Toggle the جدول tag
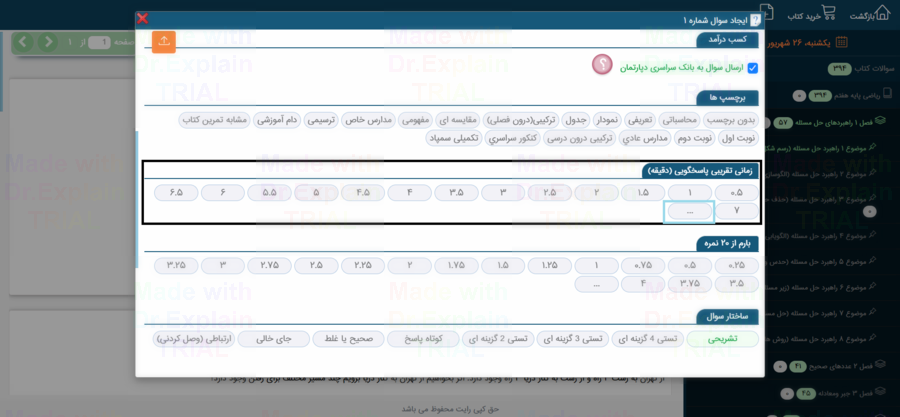Screen dimensions: 900x417 [x=576, y=120]
